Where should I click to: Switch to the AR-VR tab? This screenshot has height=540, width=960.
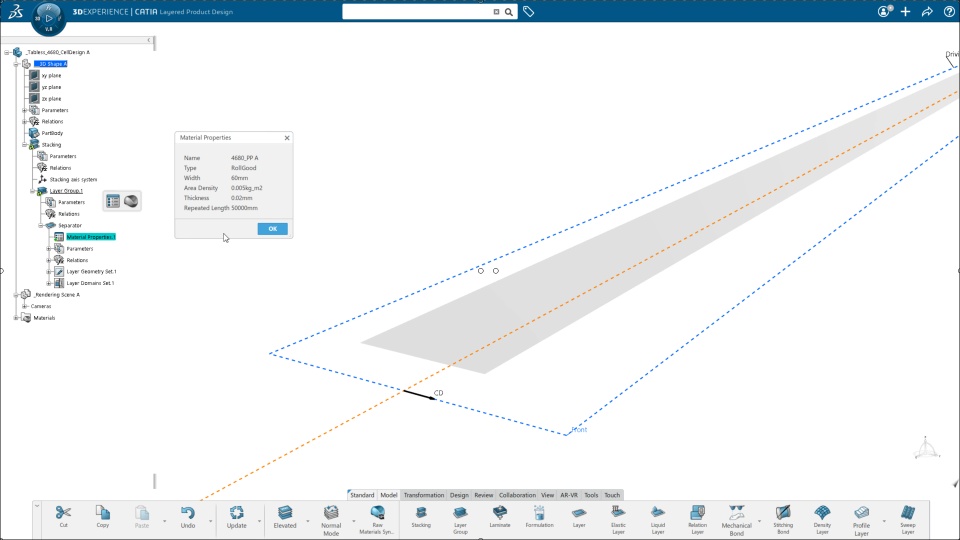[569, 495]
